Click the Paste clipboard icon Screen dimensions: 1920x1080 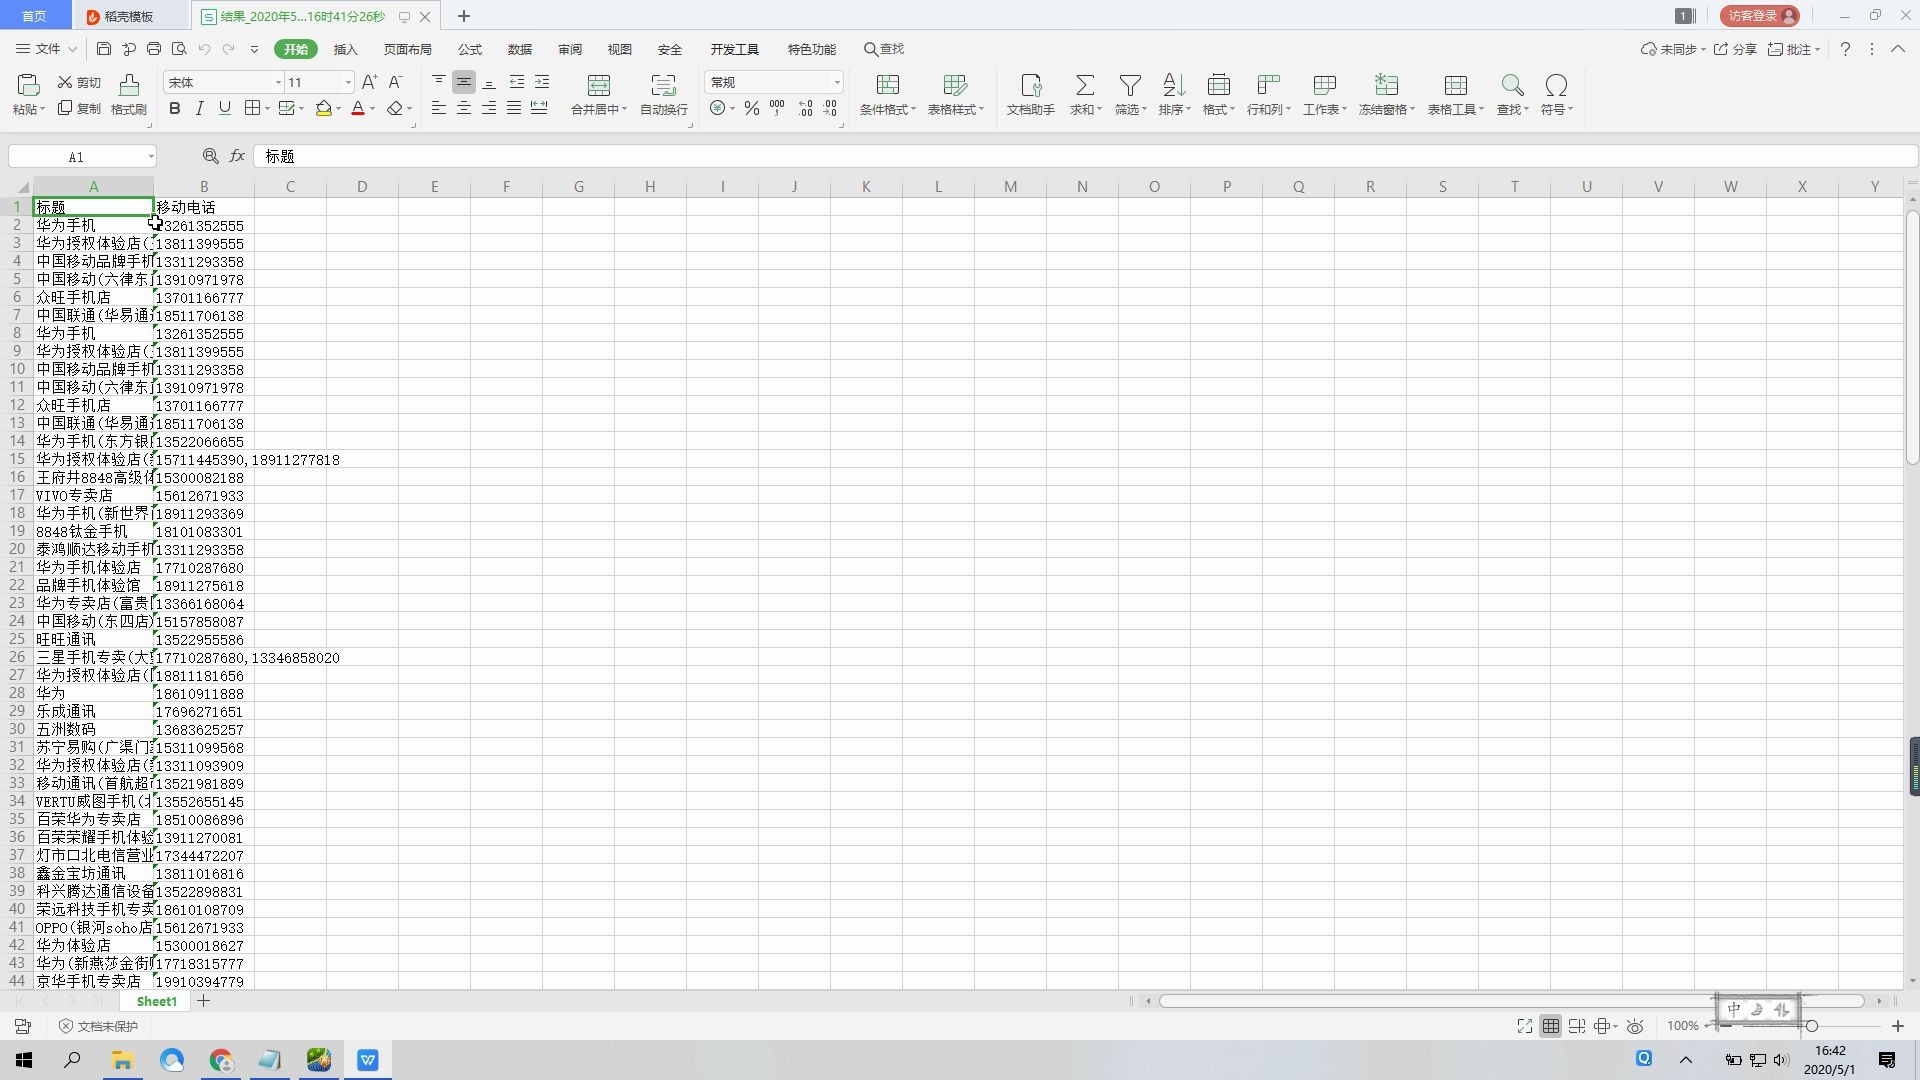28,85
